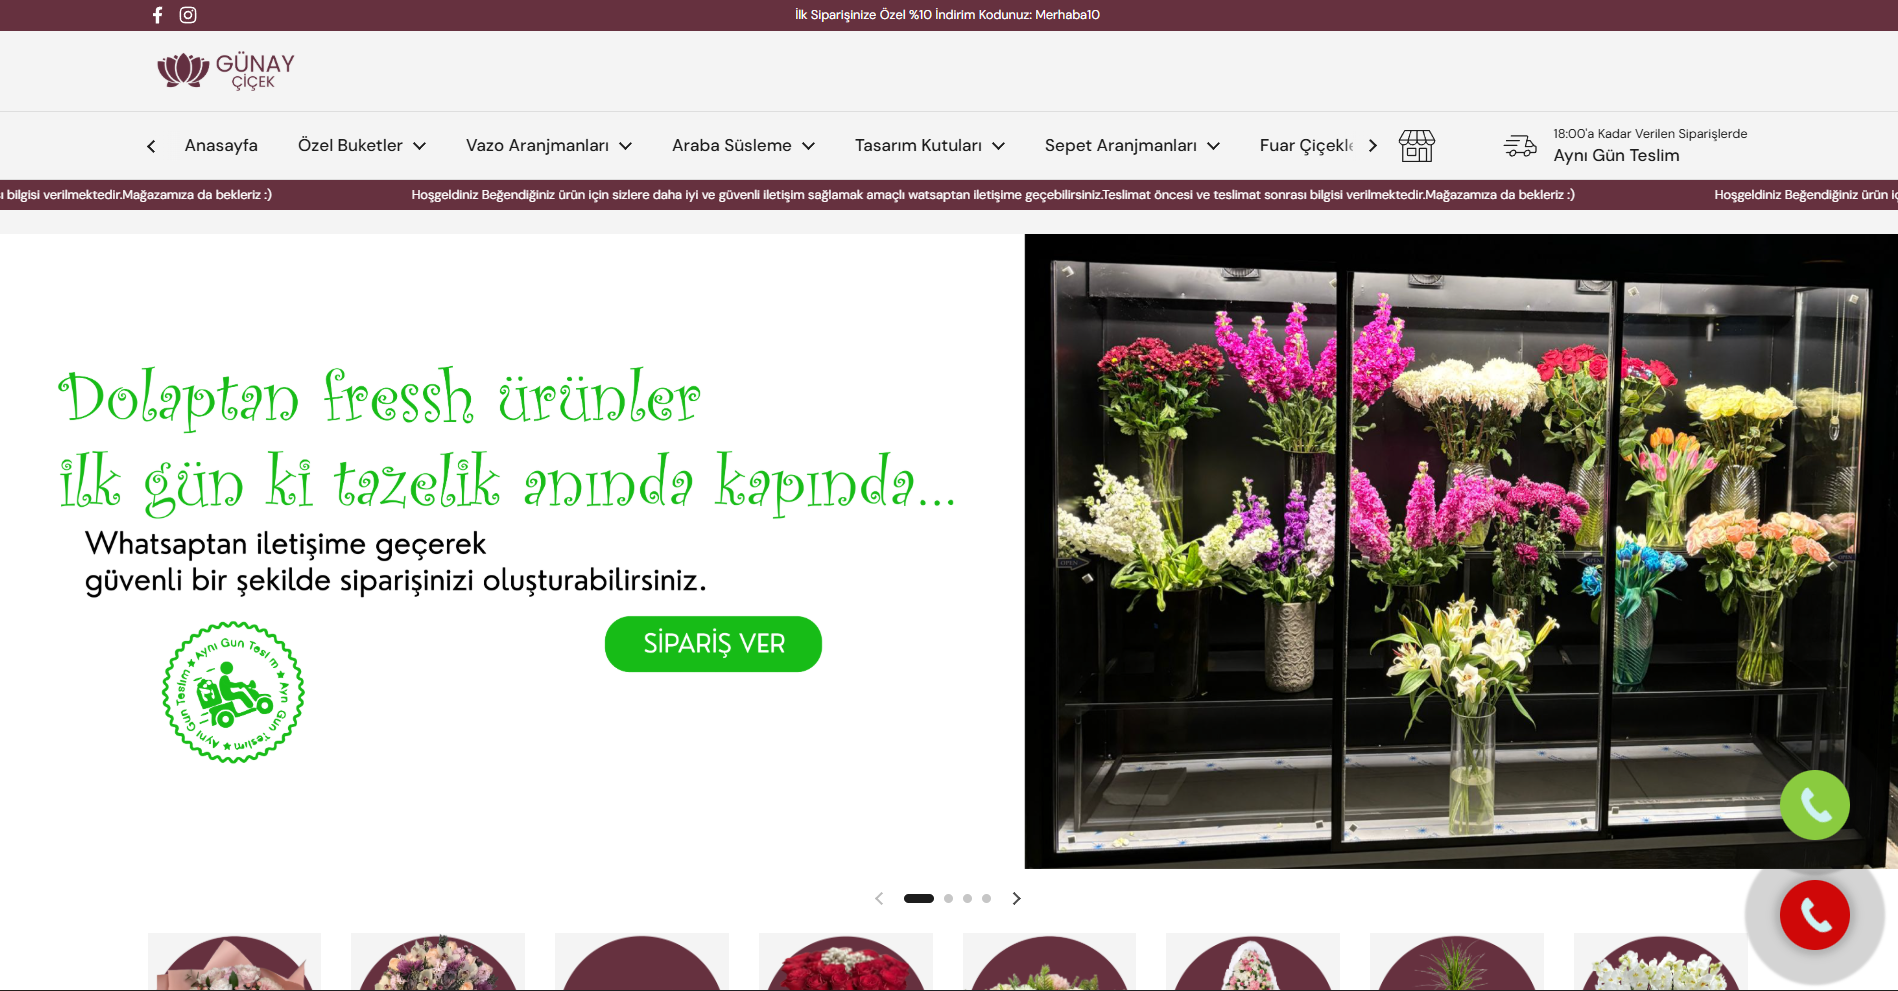Viewport: 1898px width, 991px height.
Task: Click the green phone call button
Action: pyautogui.click(x=1815, y=805)
